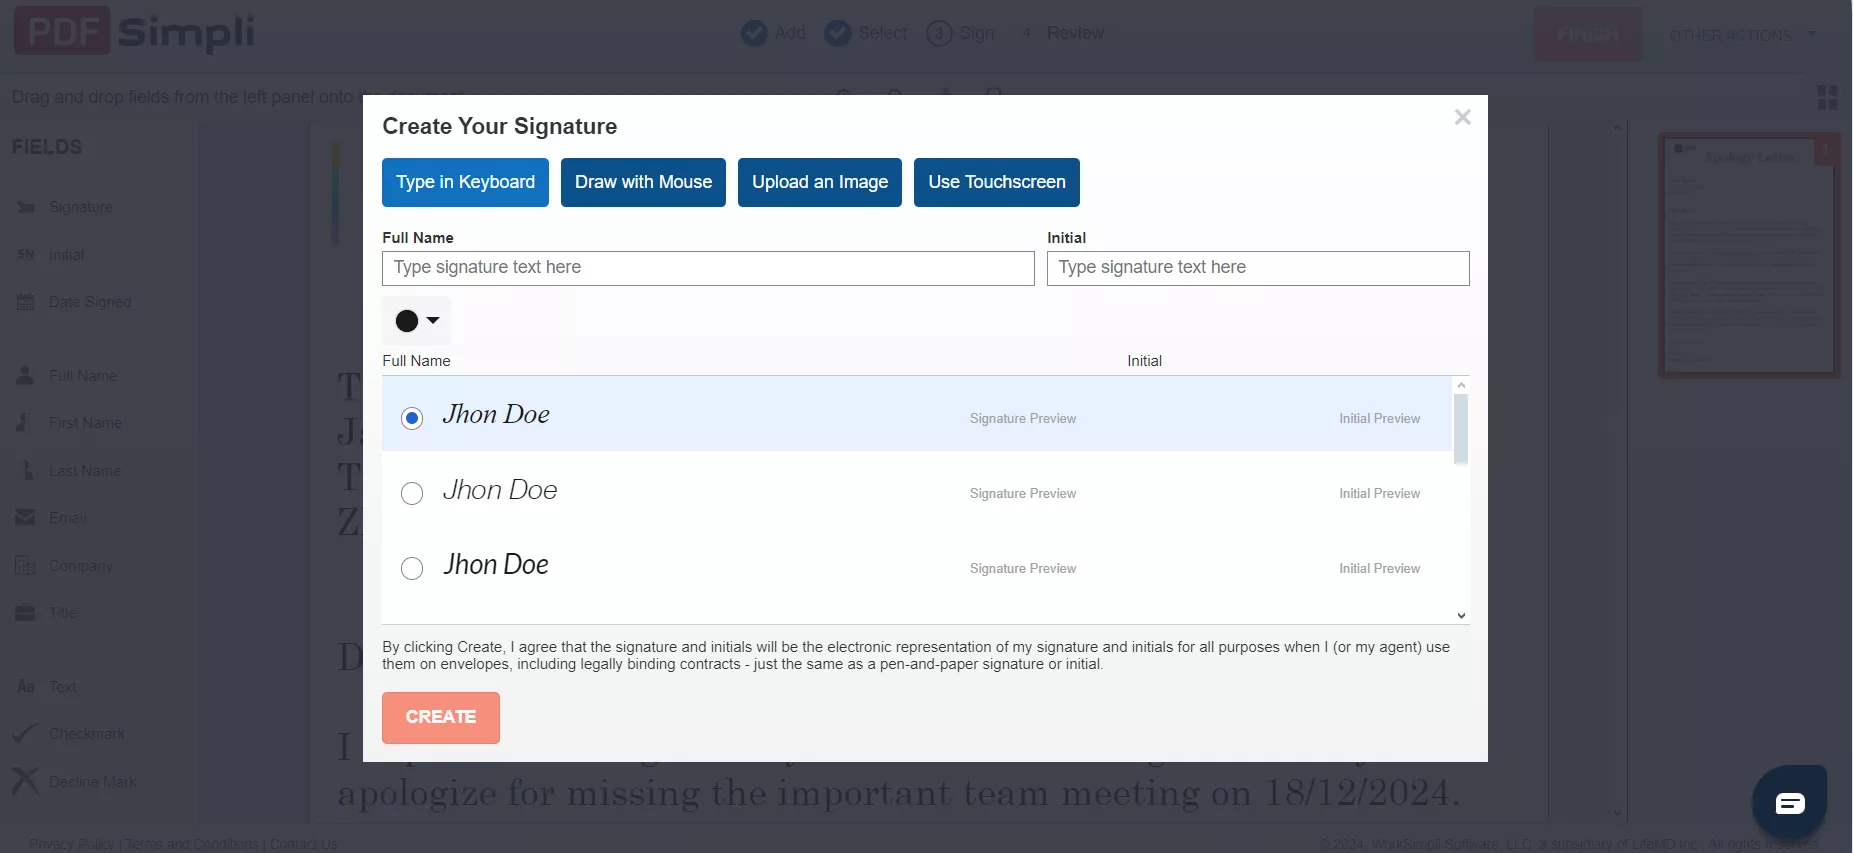Click the chat support bubble icon
The height and width of the screenshot is (853, 1853).
[x=1789, y=803]
